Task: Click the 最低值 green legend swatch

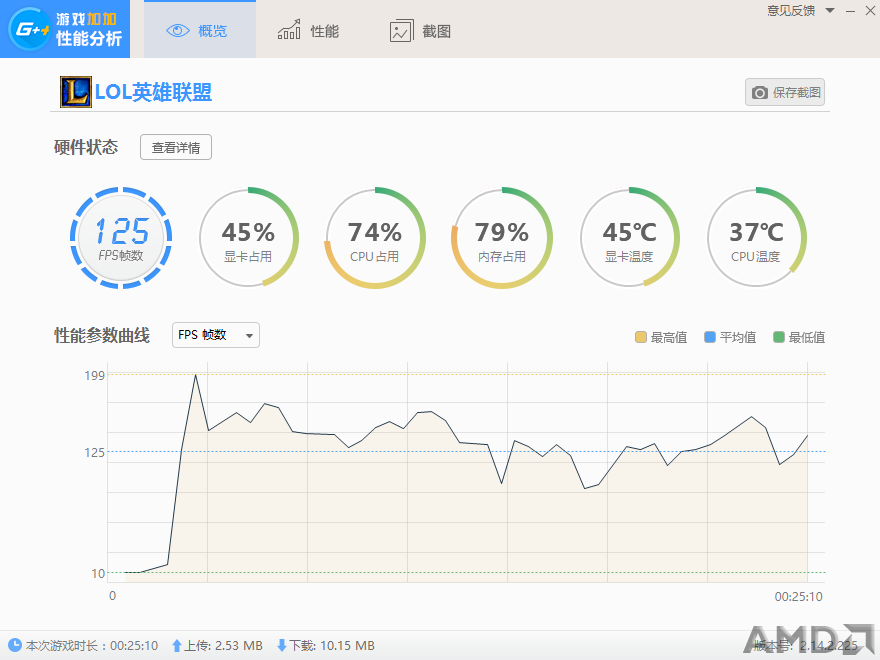Action: point(778,337)
